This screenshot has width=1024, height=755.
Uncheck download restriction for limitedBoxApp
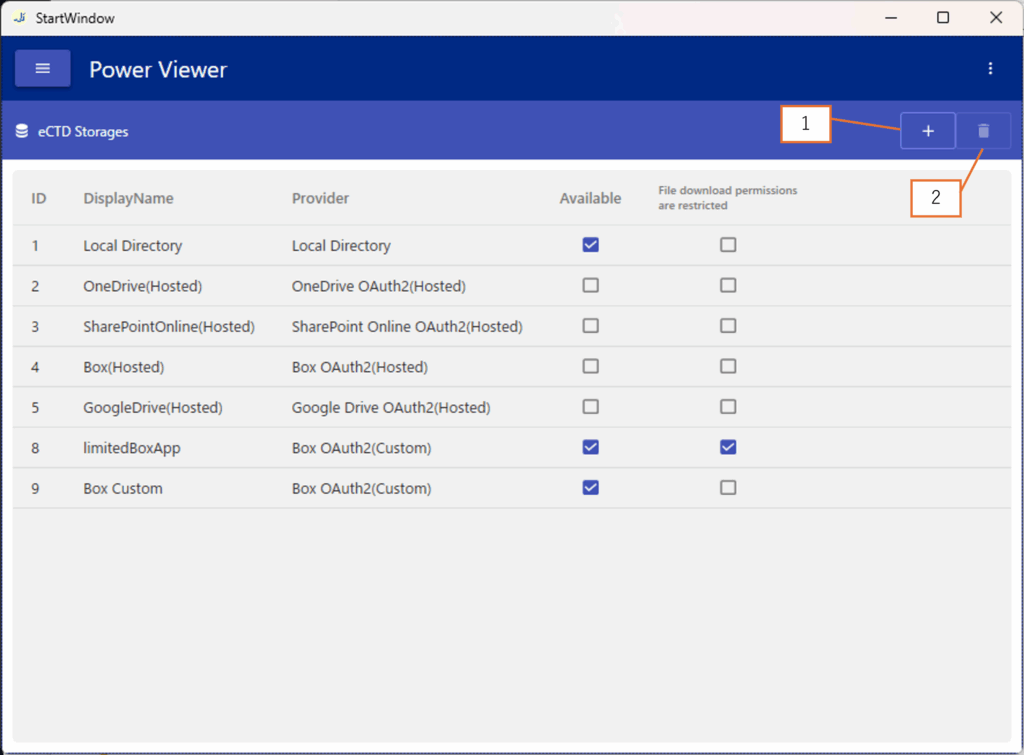point(728,447)
